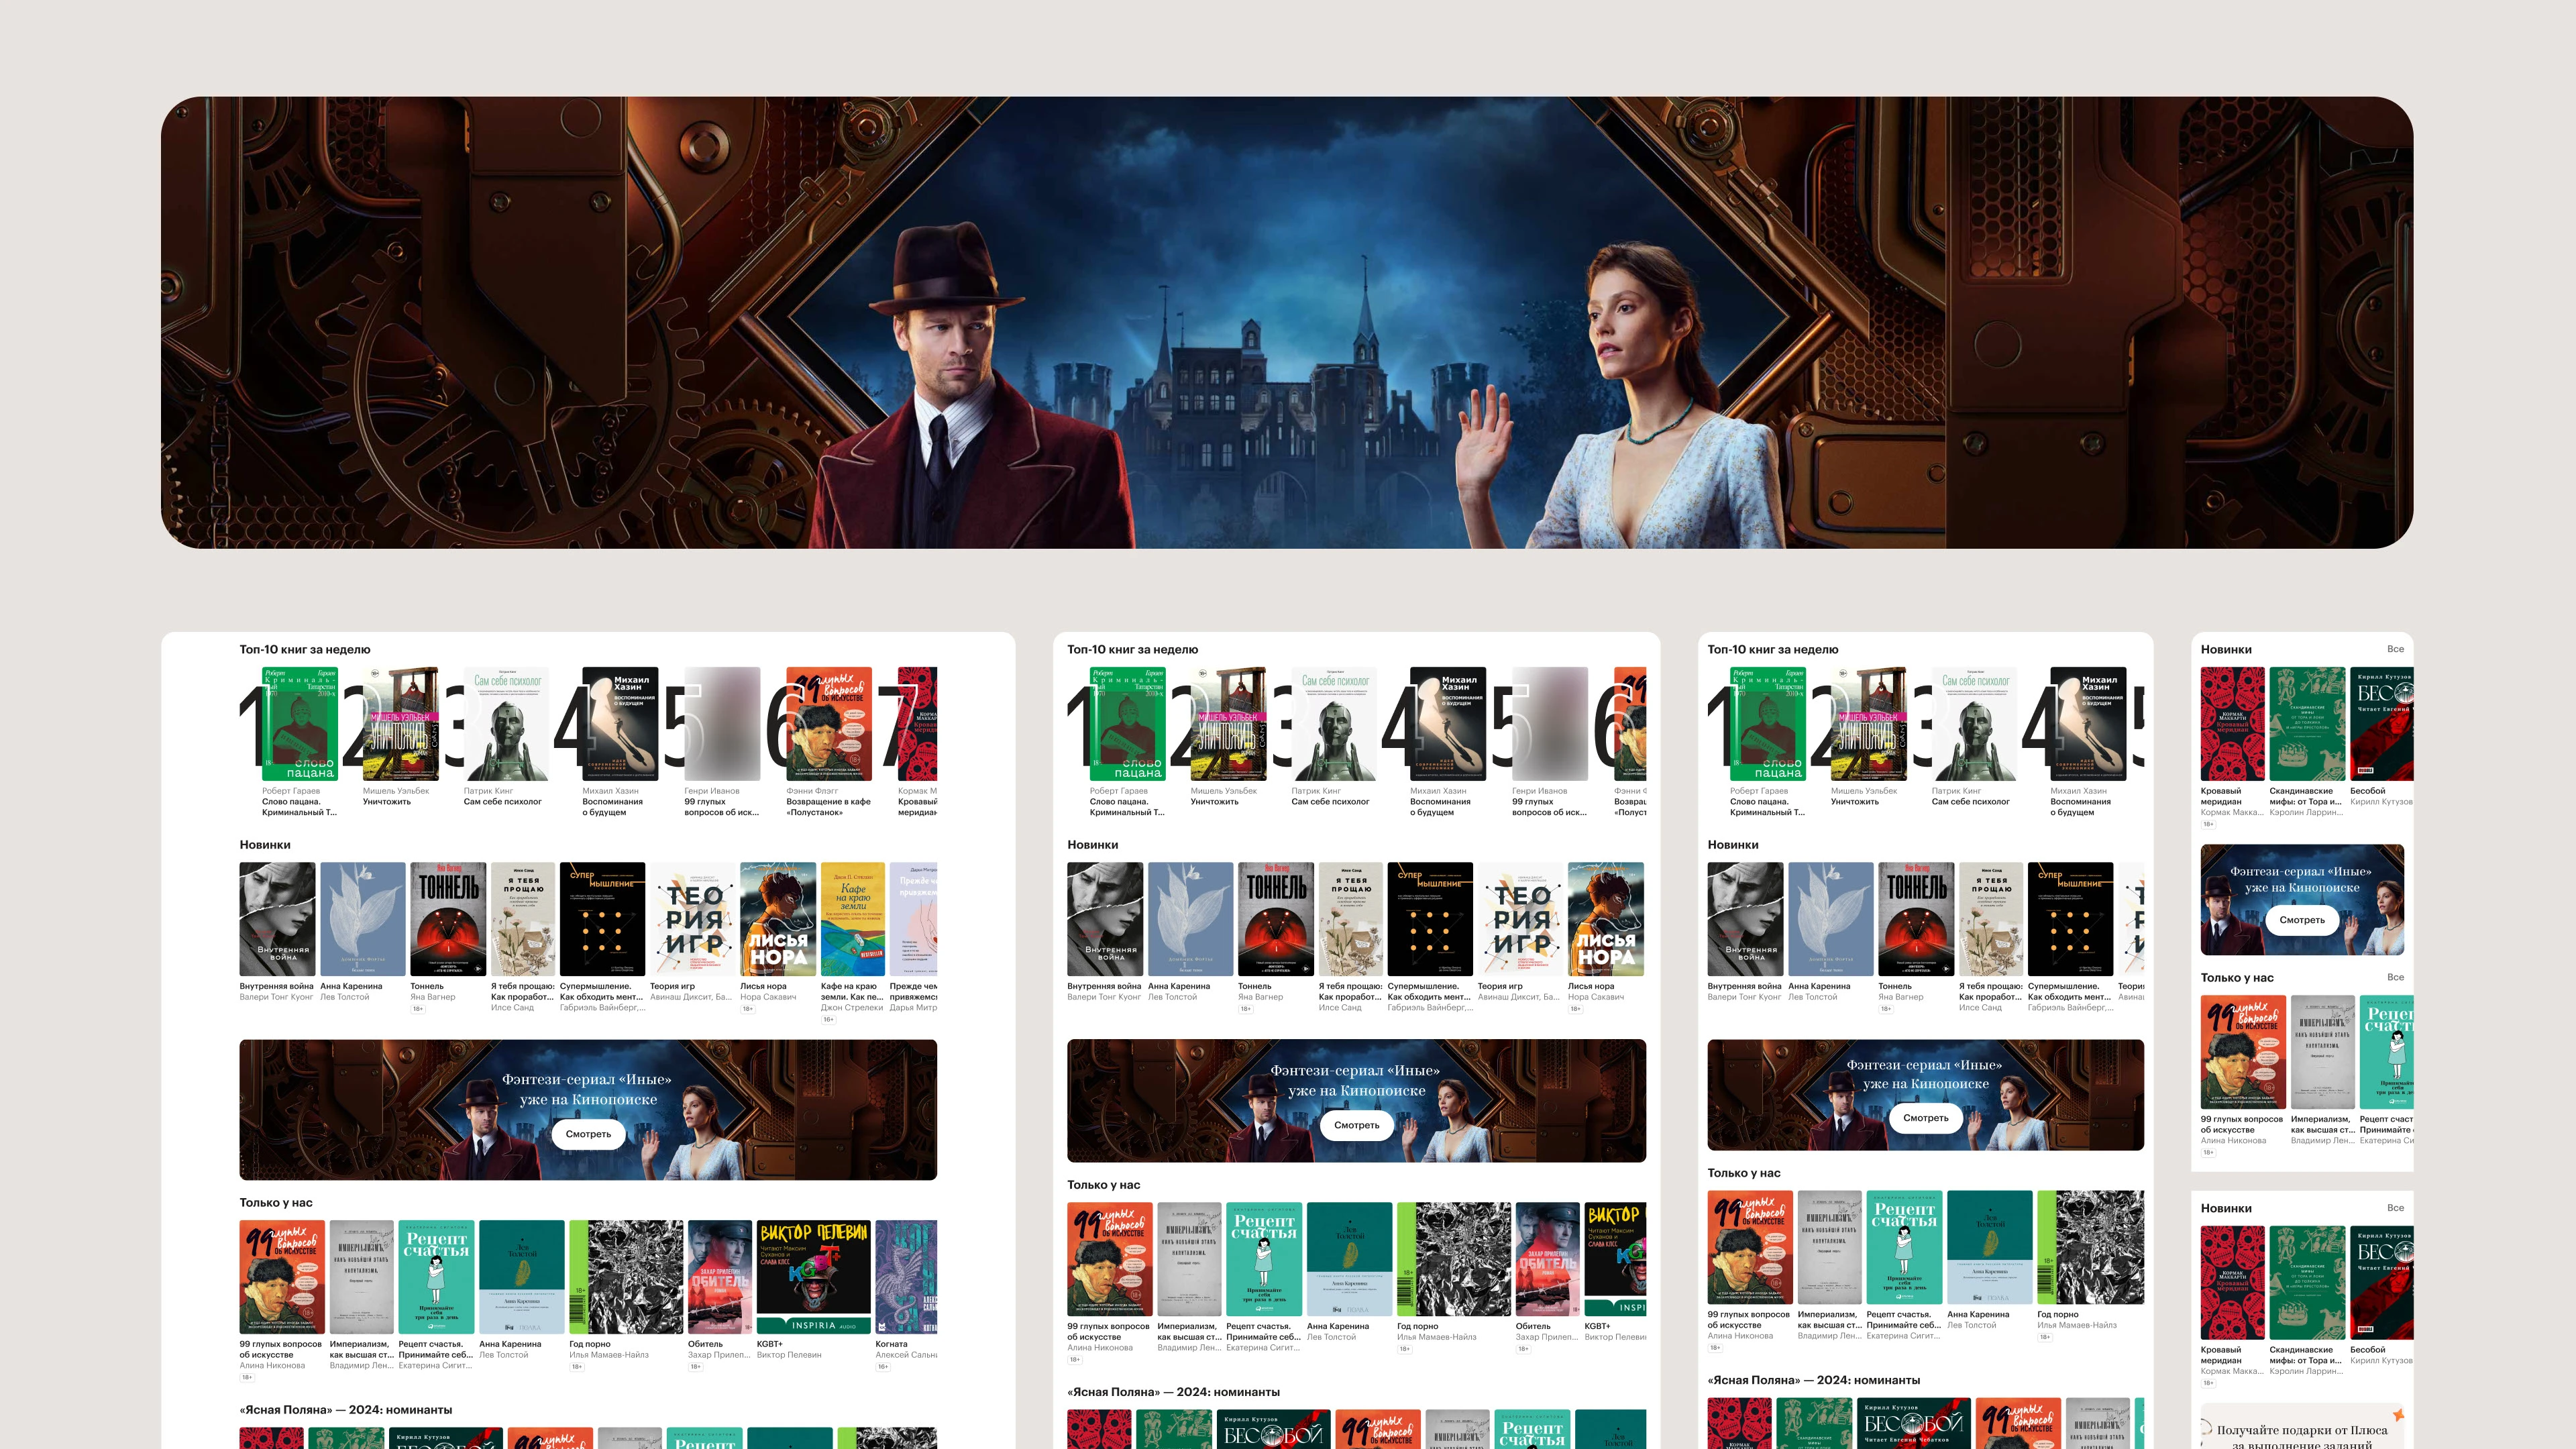This screenshot has height=1449, width=2576.
Task: Open Тоннель cover in second panel Новинки
Action: (x=1276, y=919)
